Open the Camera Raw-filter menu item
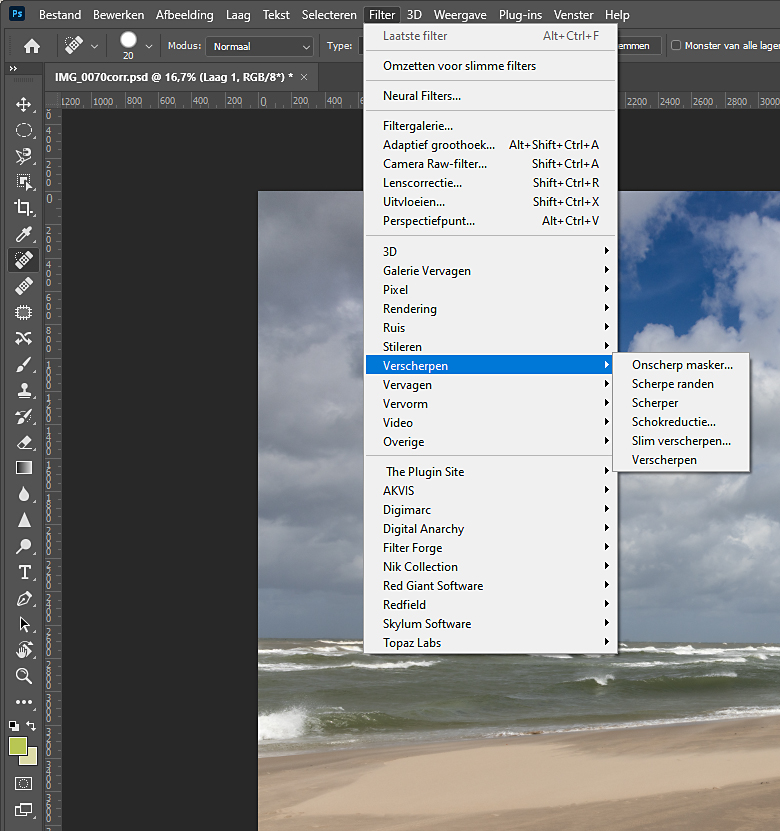 click(435, 164)
